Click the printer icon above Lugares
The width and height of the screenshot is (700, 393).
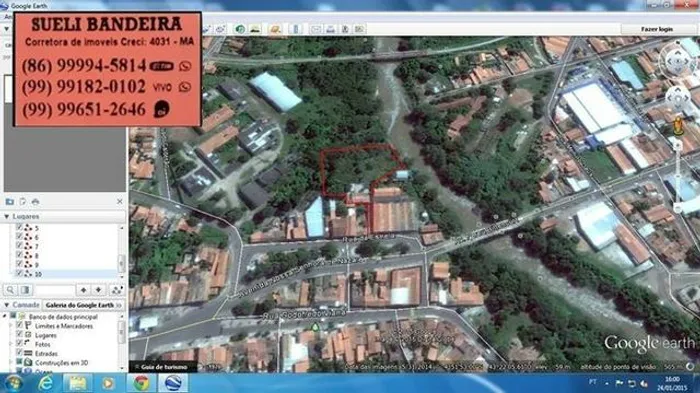tap(36, 202)
